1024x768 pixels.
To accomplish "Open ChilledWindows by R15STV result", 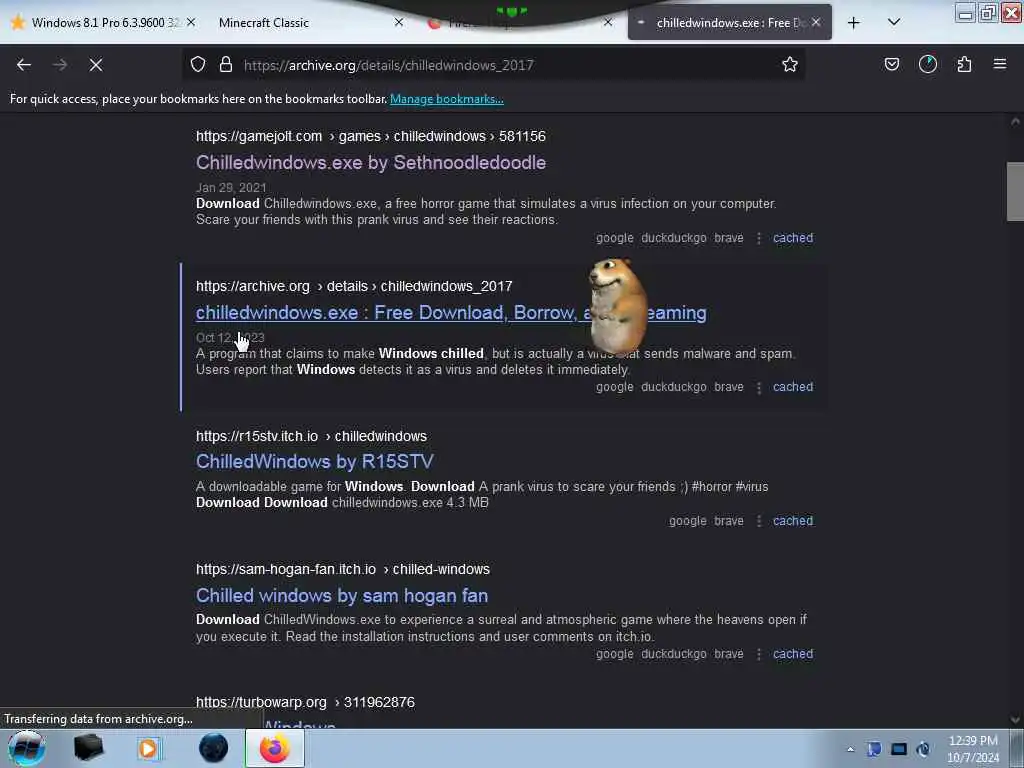I will [315, 462].
